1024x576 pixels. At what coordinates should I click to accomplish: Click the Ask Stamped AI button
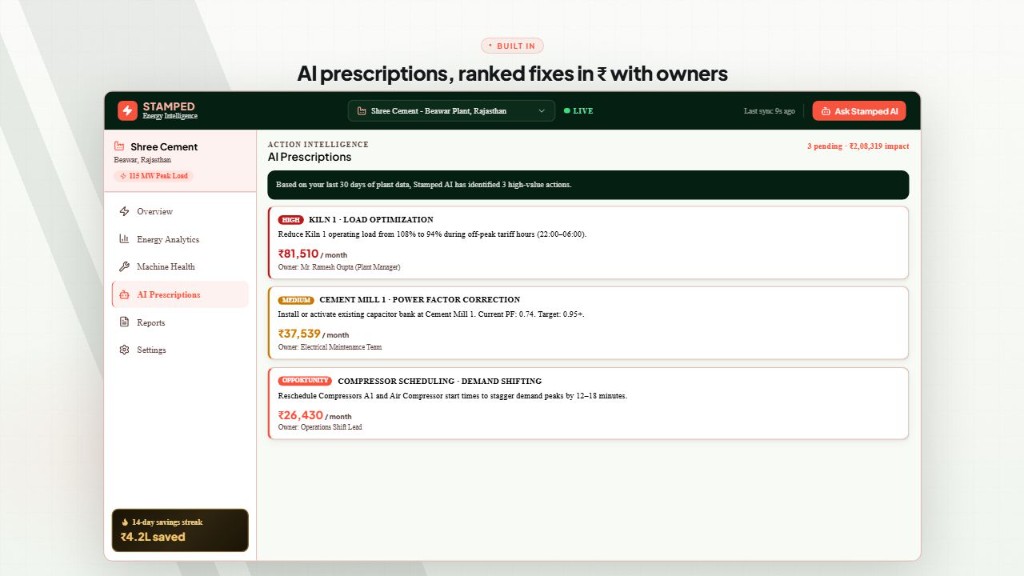click(x=859, y=111)
